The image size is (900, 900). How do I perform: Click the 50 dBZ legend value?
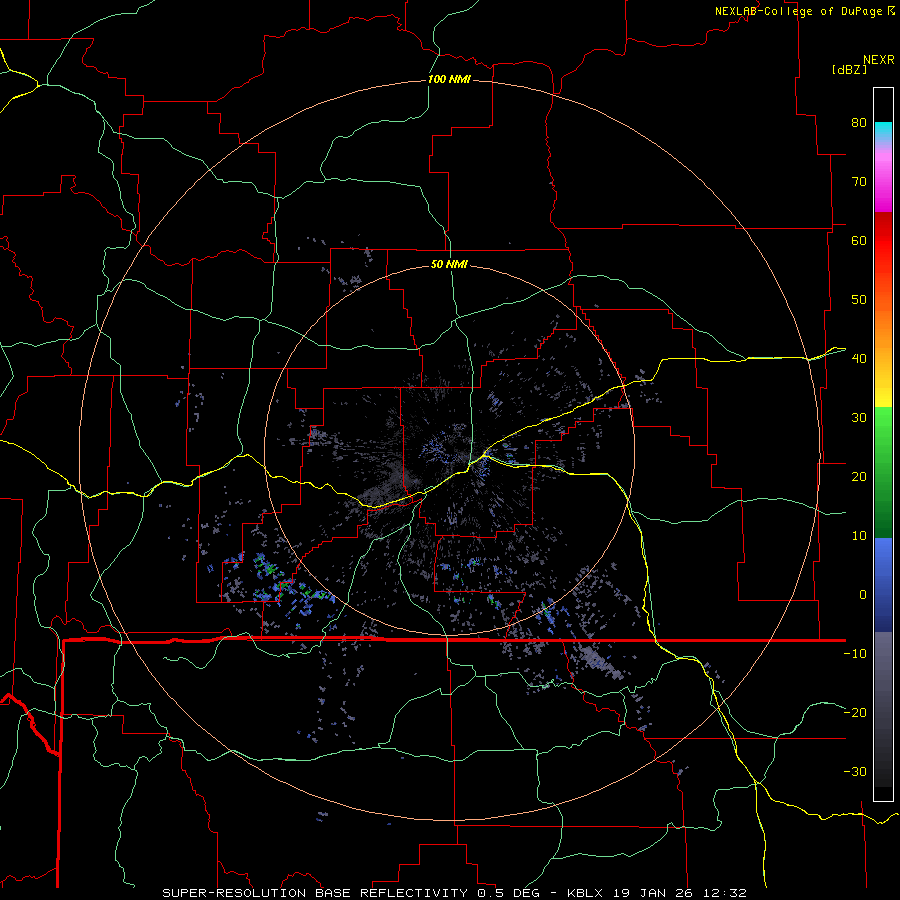[x=859, y=300]
